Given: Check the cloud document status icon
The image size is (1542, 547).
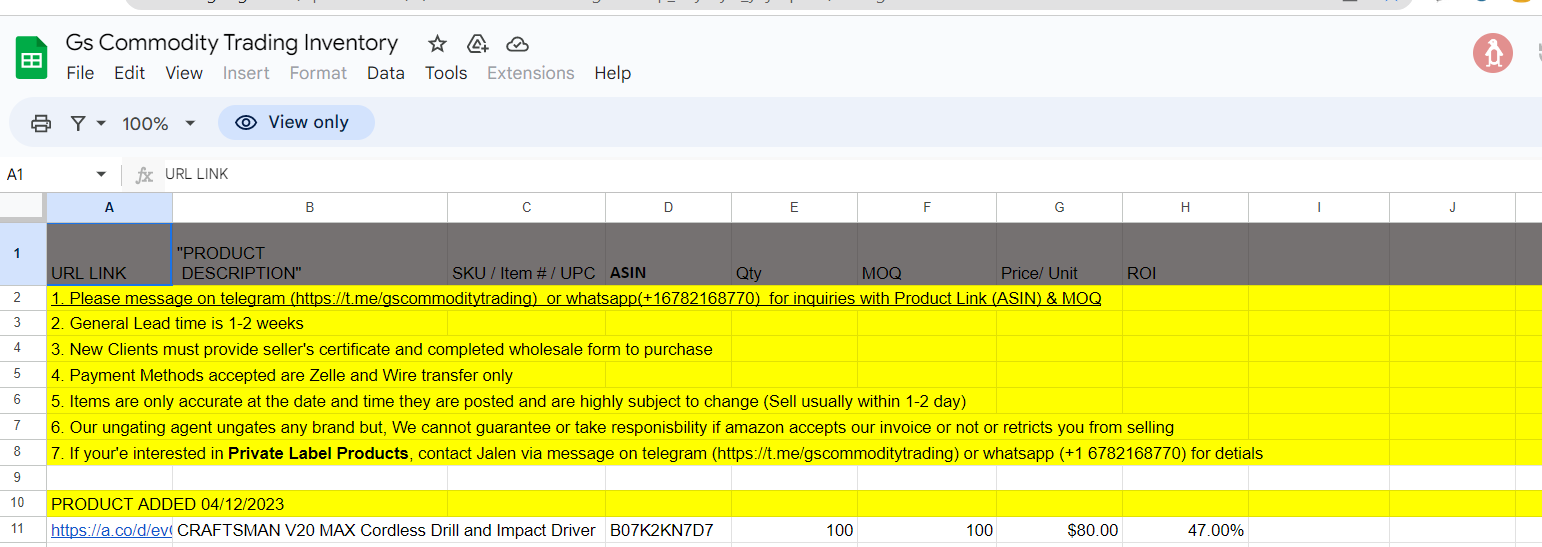Looking at the screenshot, I should pyautogui.click(x=517, y=43).
